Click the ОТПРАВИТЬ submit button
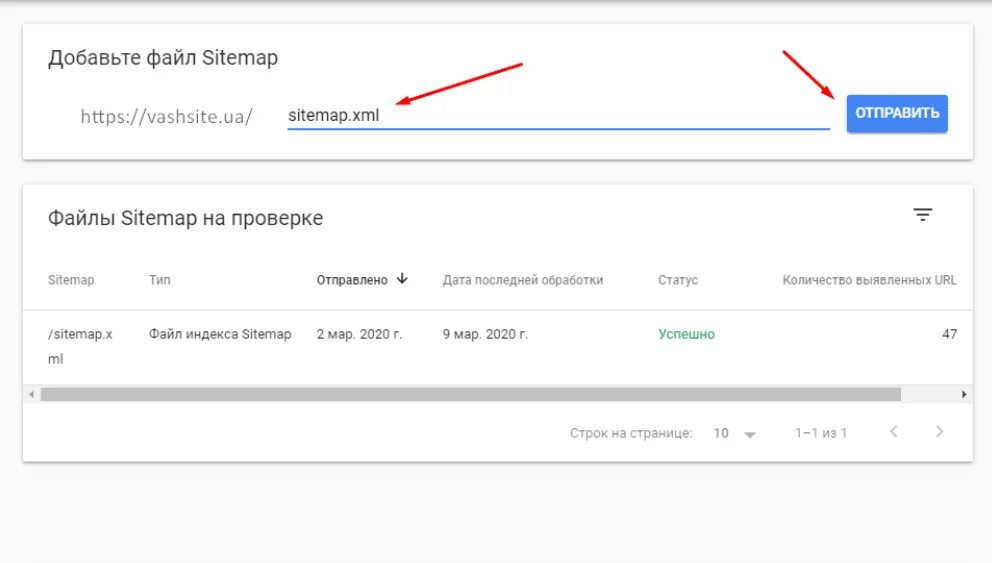 (x=897, y=113)
